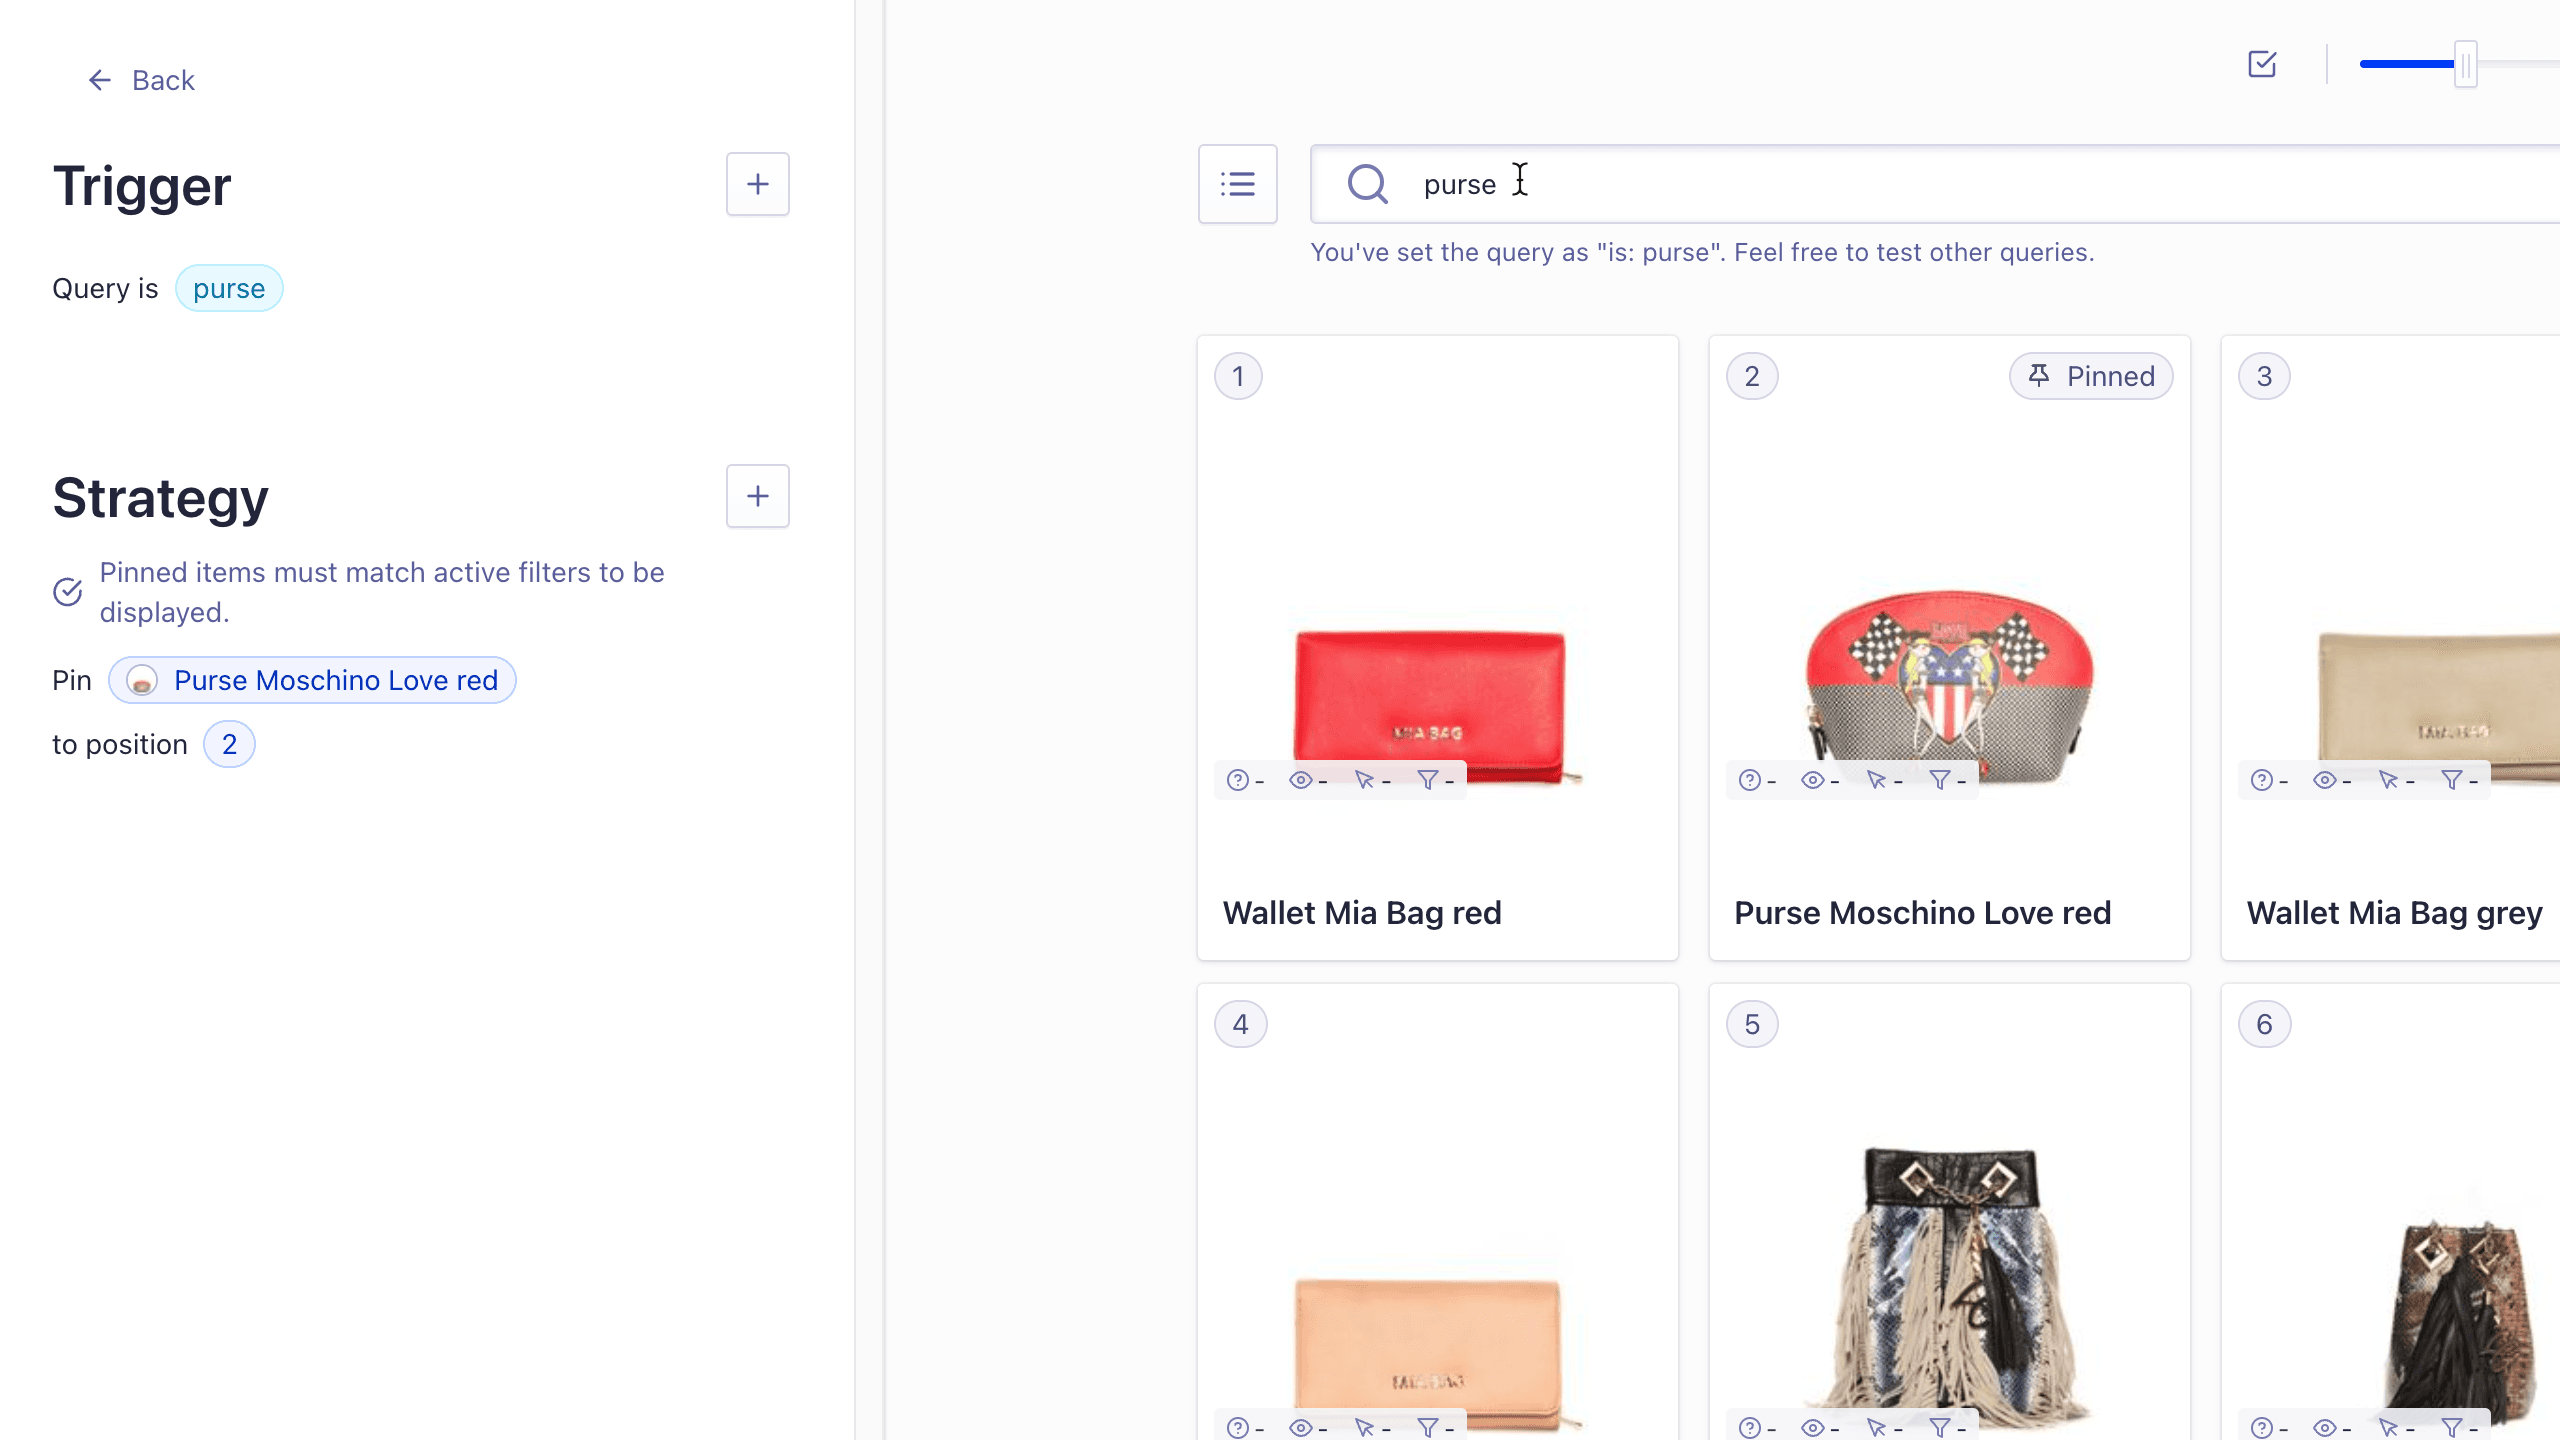Go back using the Back link

[141, 80]
